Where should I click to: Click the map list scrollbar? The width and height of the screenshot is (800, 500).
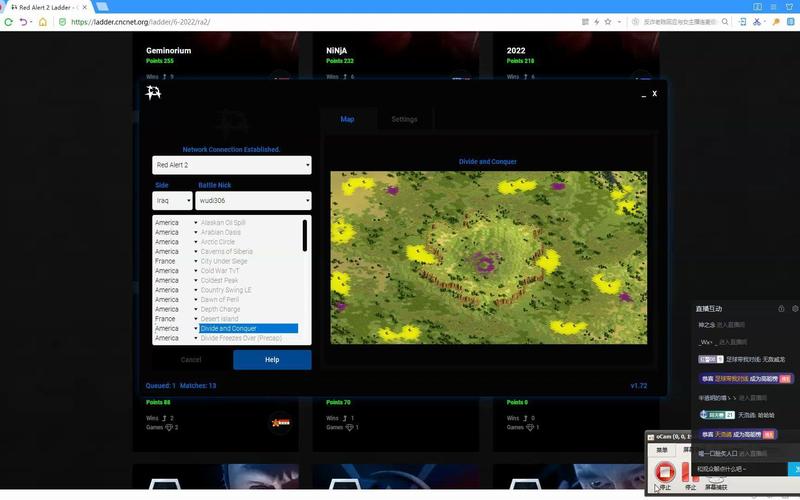[305, 236]
